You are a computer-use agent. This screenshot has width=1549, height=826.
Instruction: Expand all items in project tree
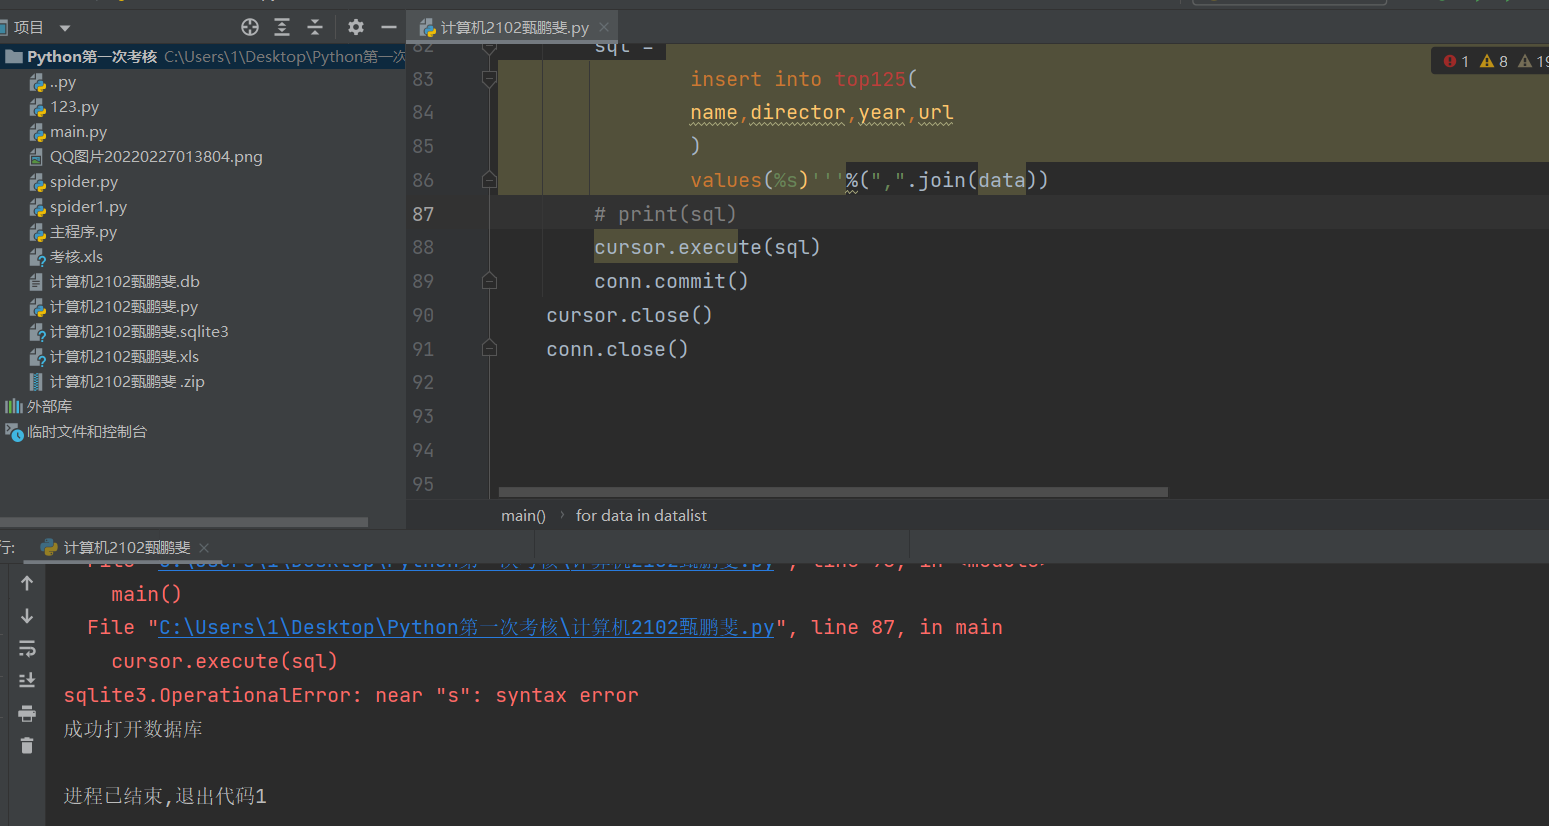tap(282, 27)
